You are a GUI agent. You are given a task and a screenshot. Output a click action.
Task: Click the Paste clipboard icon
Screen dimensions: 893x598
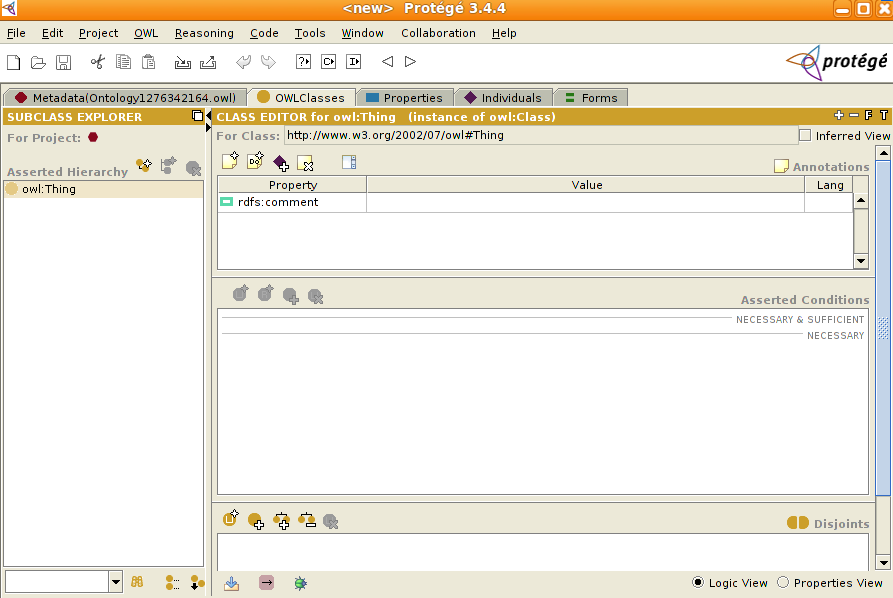[x=148, y=62]
